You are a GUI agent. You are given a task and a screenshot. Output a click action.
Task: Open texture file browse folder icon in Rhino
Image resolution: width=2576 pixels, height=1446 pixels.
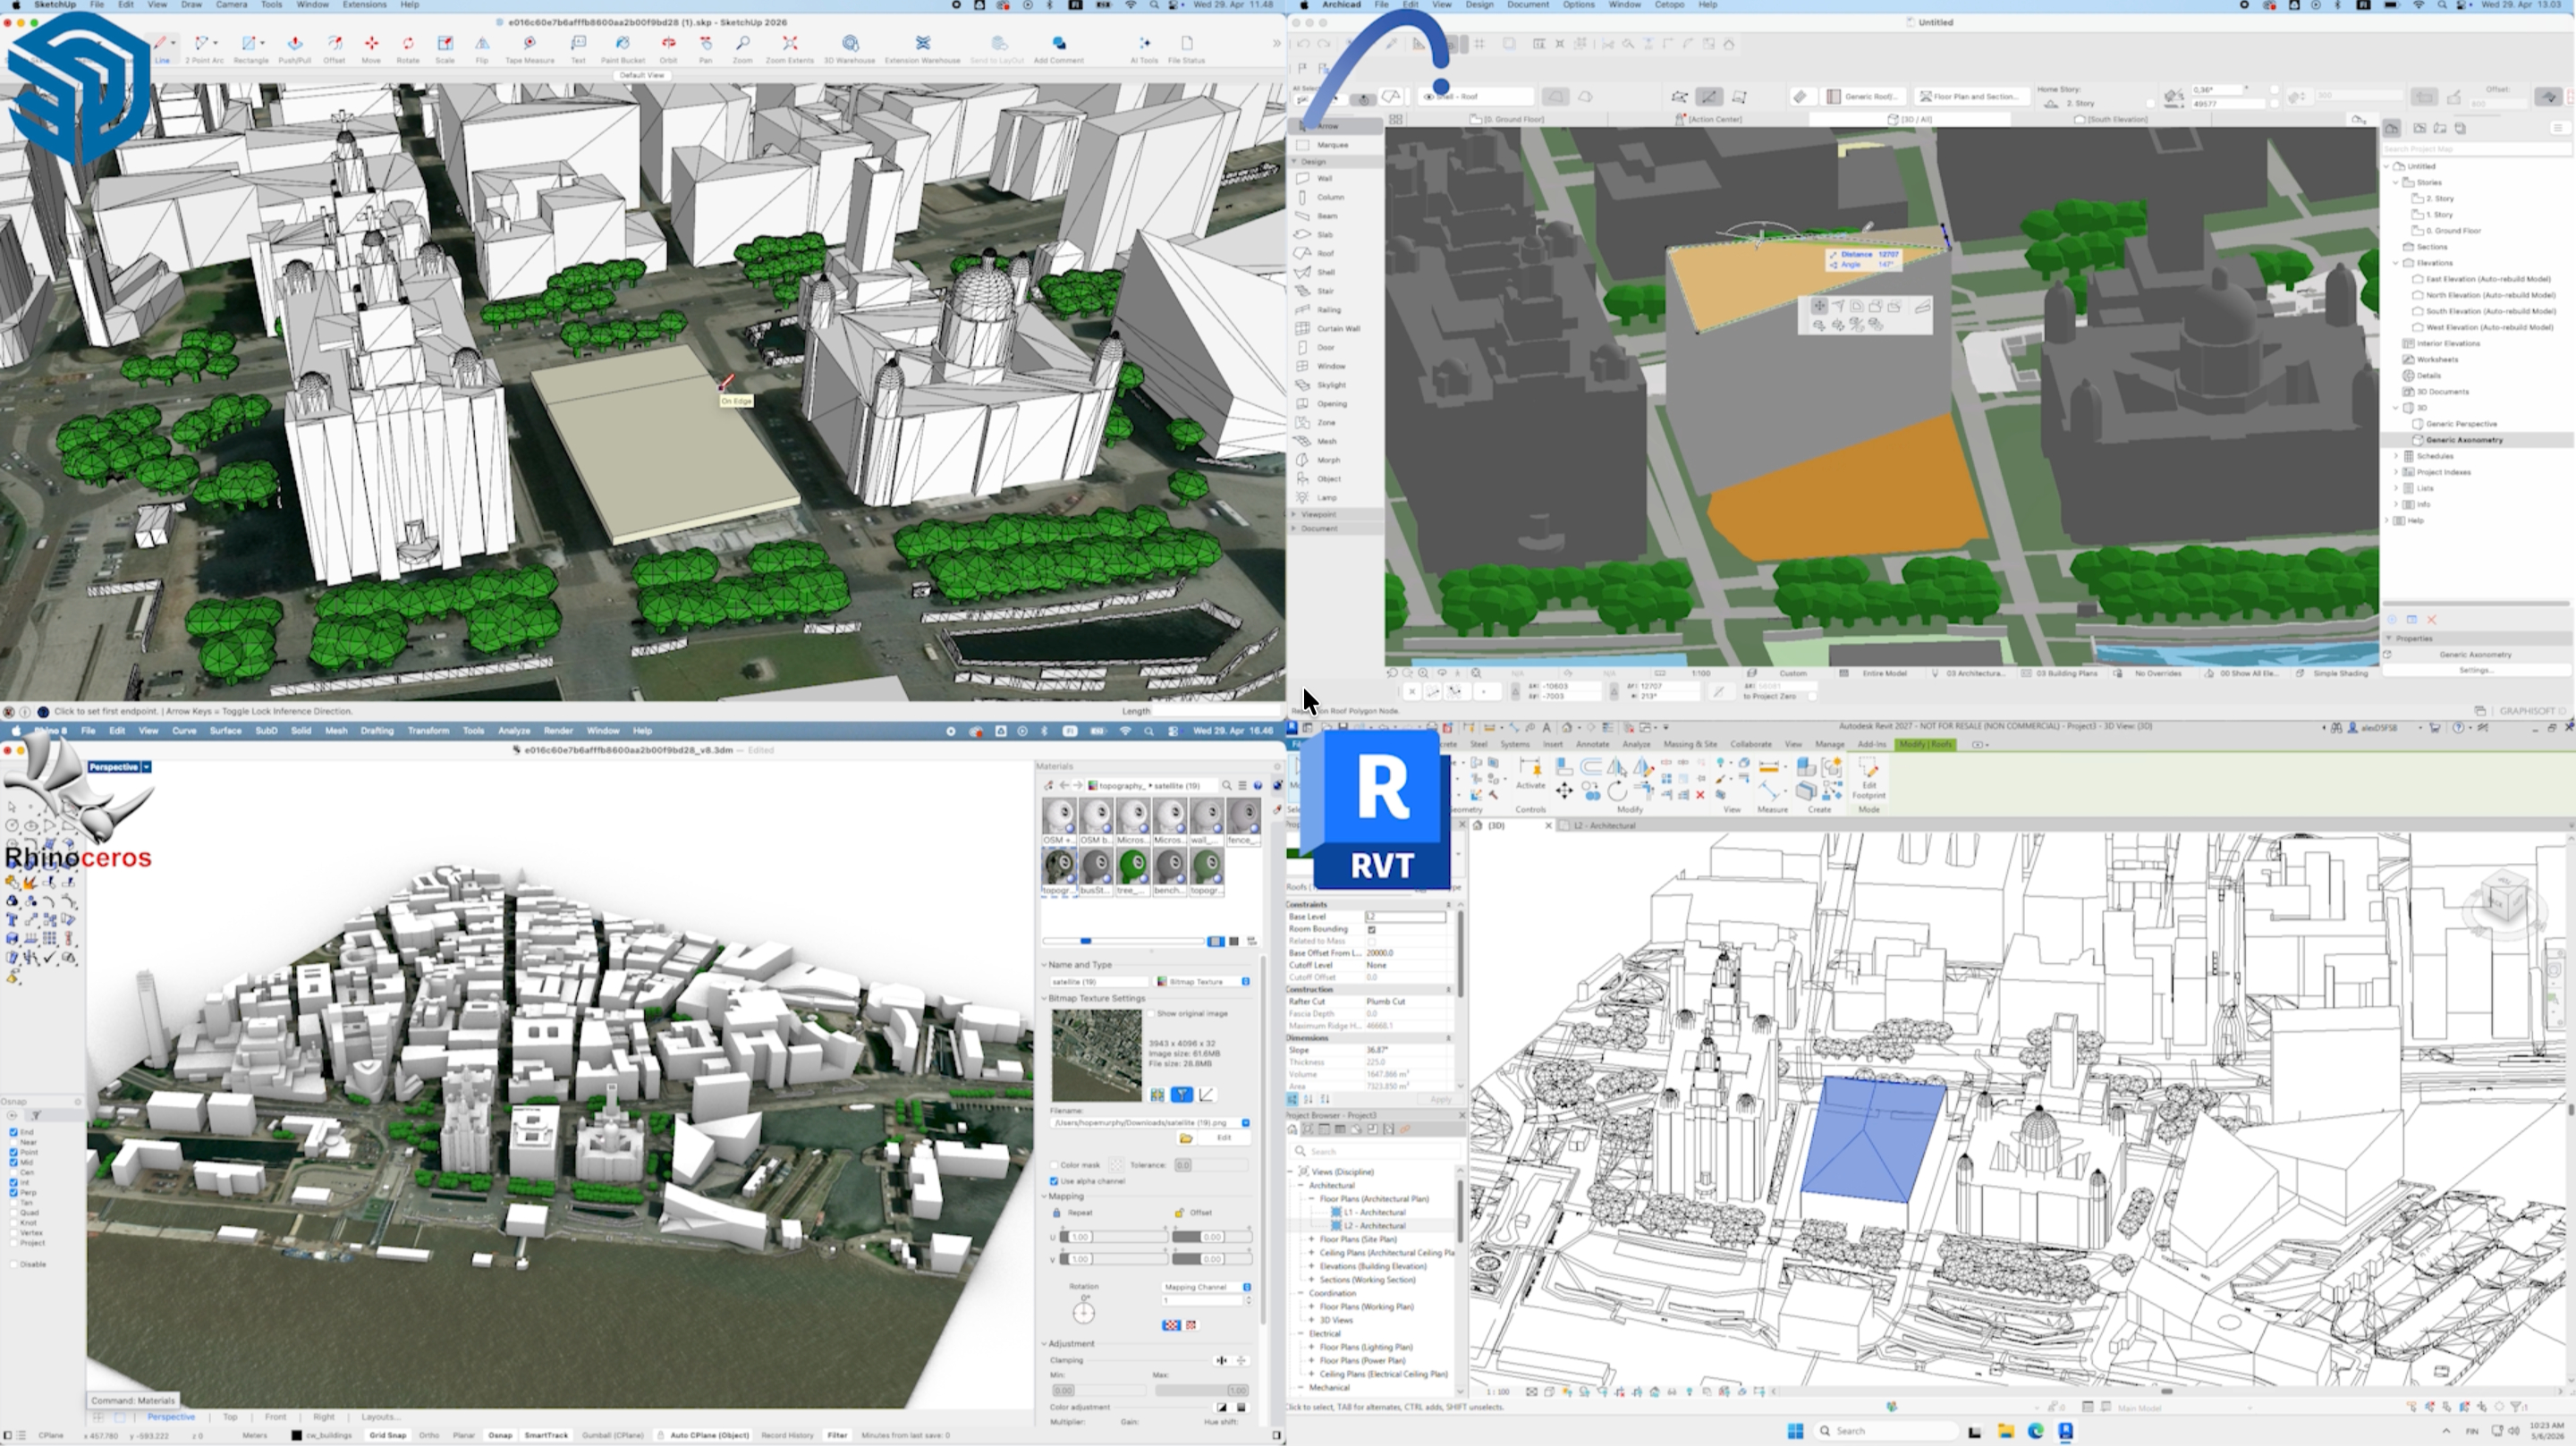pos(1186,1138)
